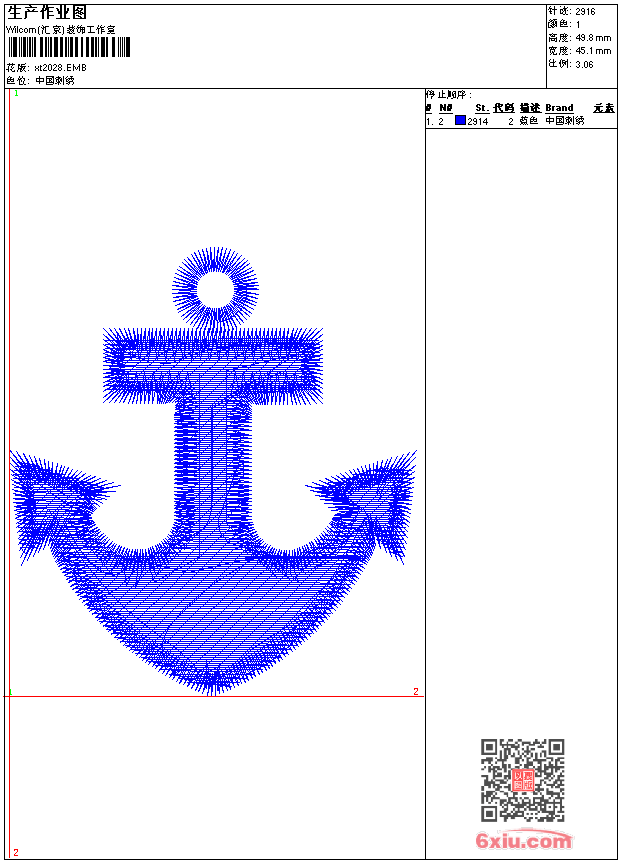Click the 停止顺序 stop sequence heading

tap(449, 94)
